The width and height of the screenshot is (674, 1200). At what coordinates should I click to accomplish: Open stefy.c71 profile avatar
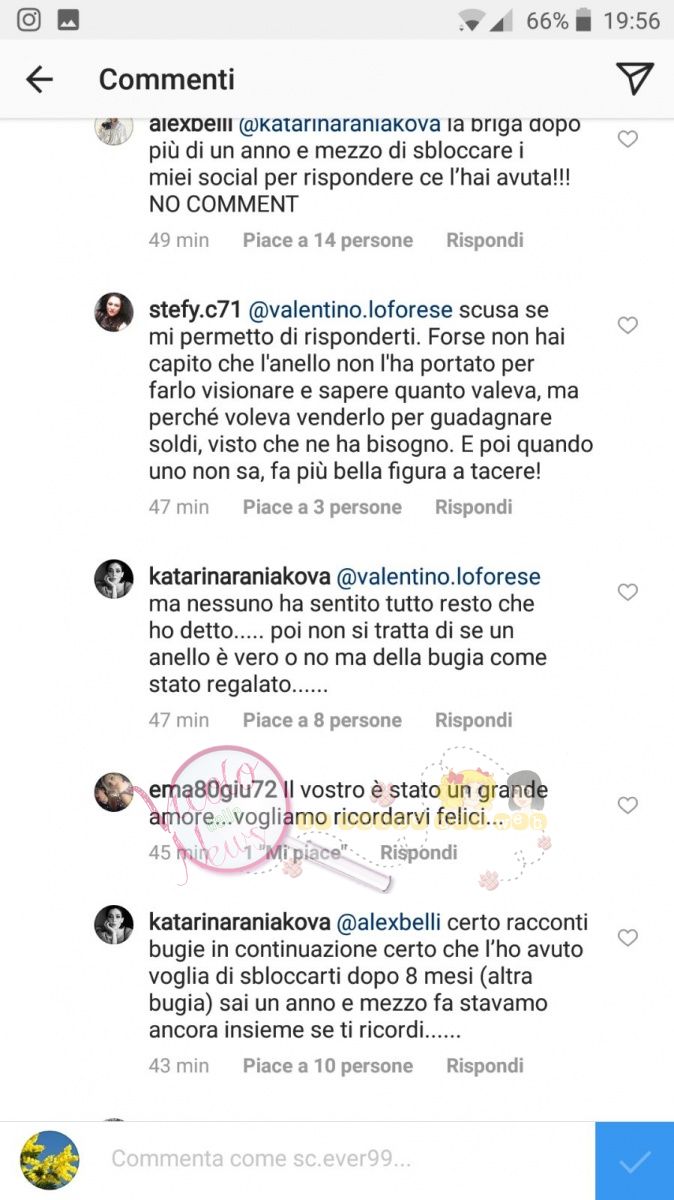(114, 312)
